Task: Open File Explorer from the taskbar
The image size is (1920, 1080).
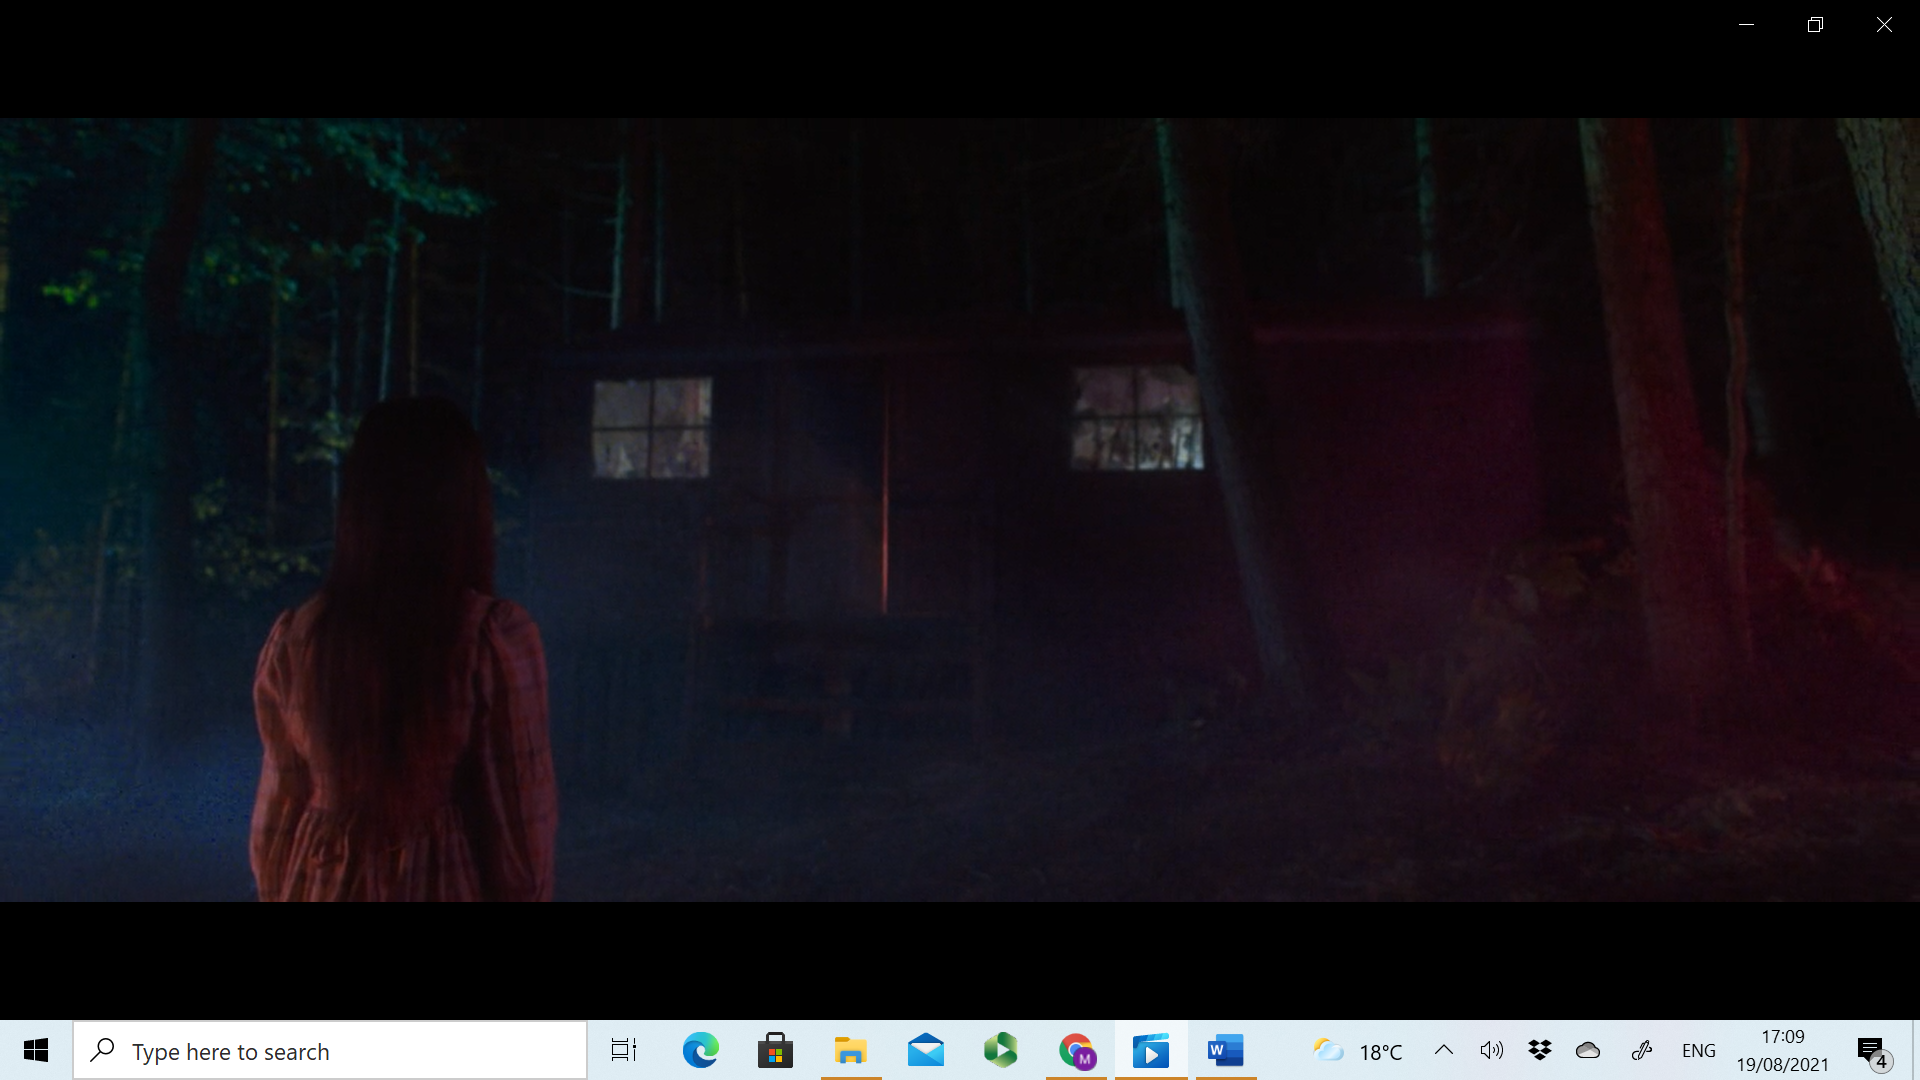Action: [x=850, y=1051]
